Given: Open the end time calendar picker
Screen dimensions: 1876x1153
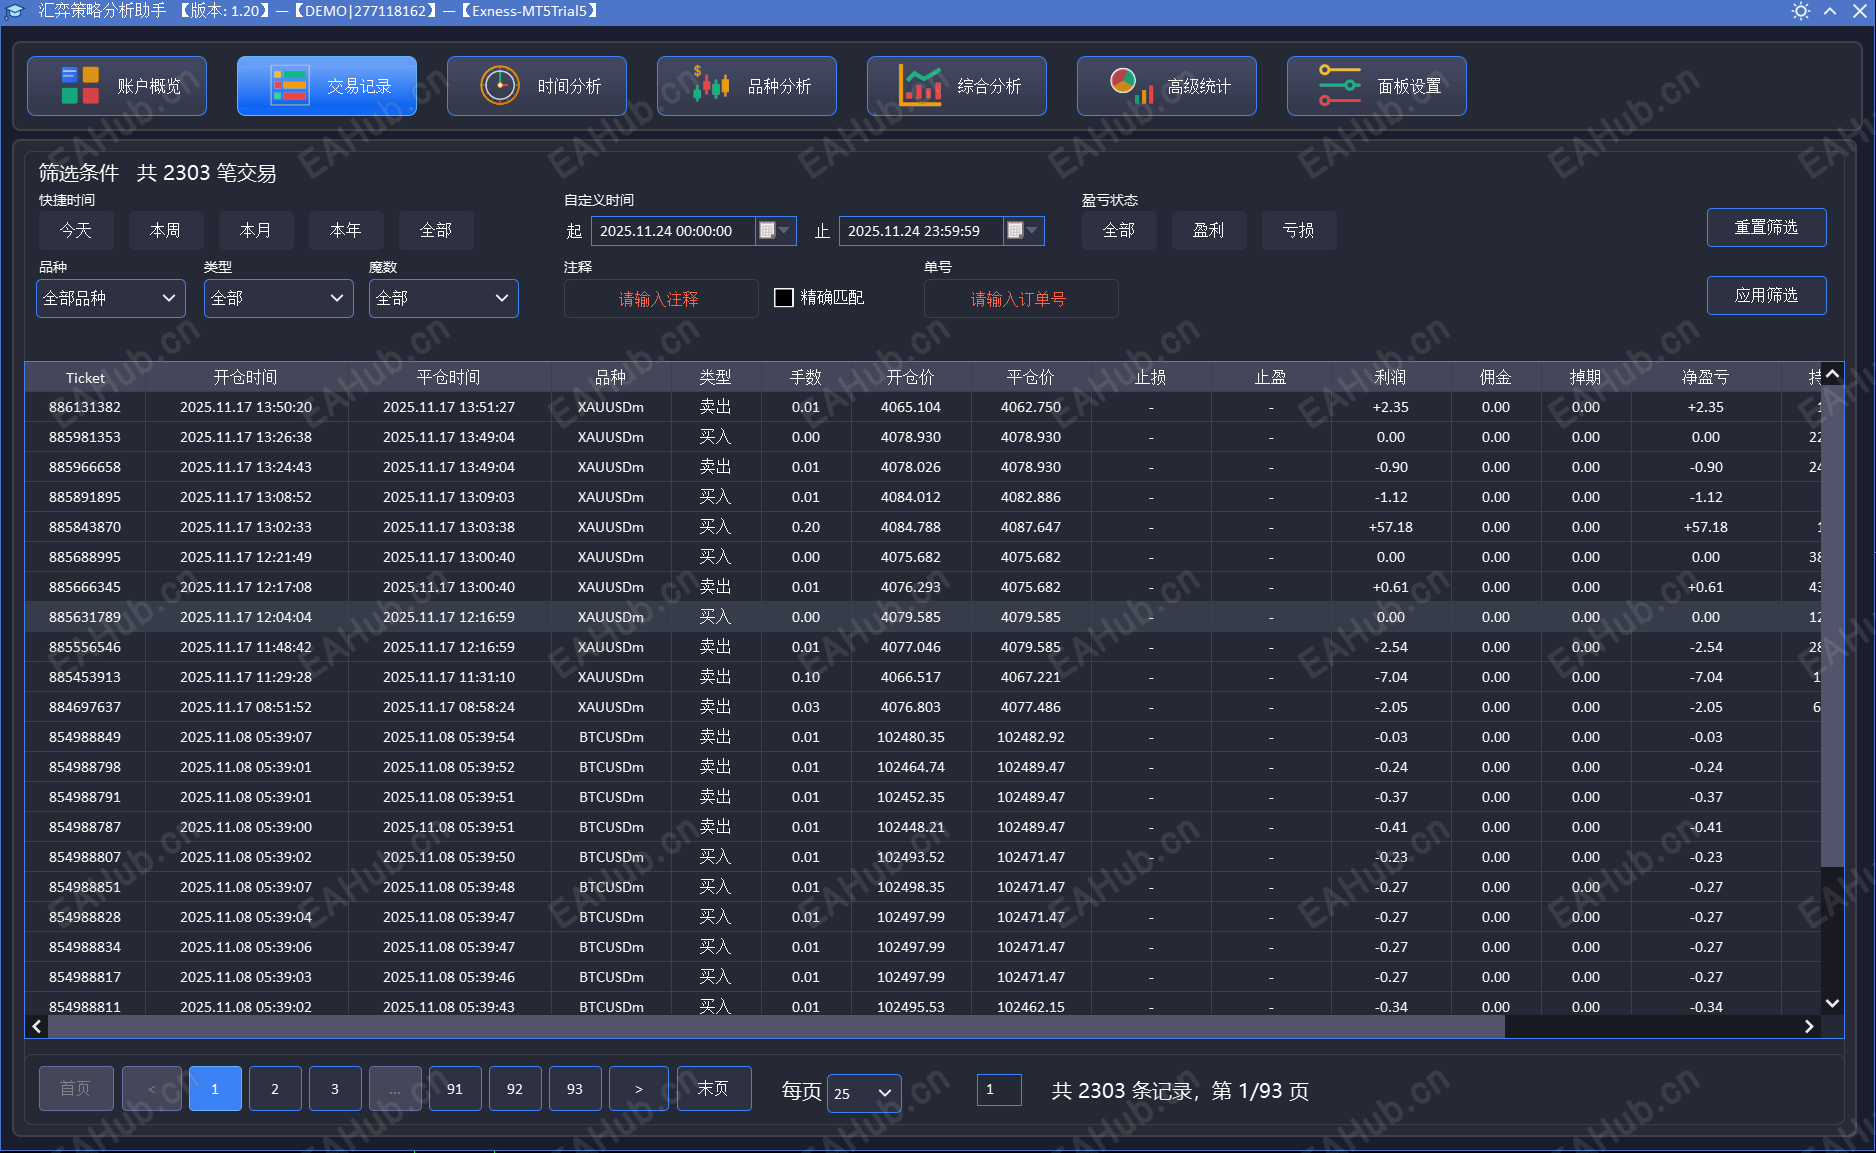Looking at the screenshot, I should (x=1016, y=231).
